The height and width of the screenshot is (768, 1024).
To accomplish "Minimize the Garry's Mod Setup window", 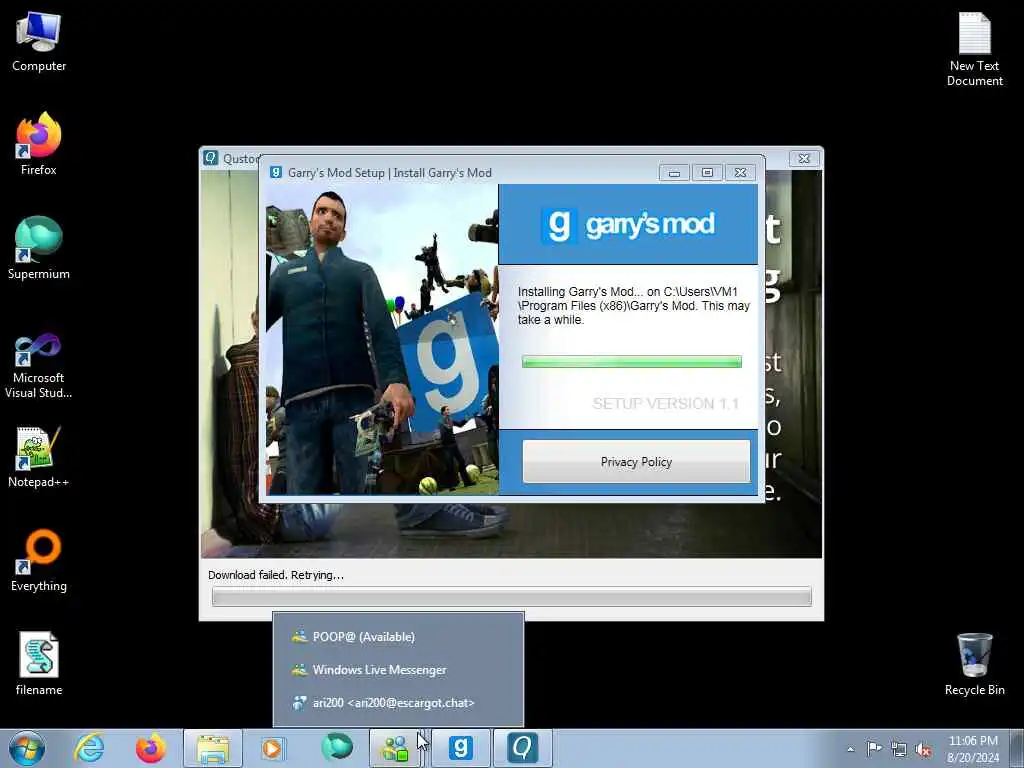I will click(675, 173).
